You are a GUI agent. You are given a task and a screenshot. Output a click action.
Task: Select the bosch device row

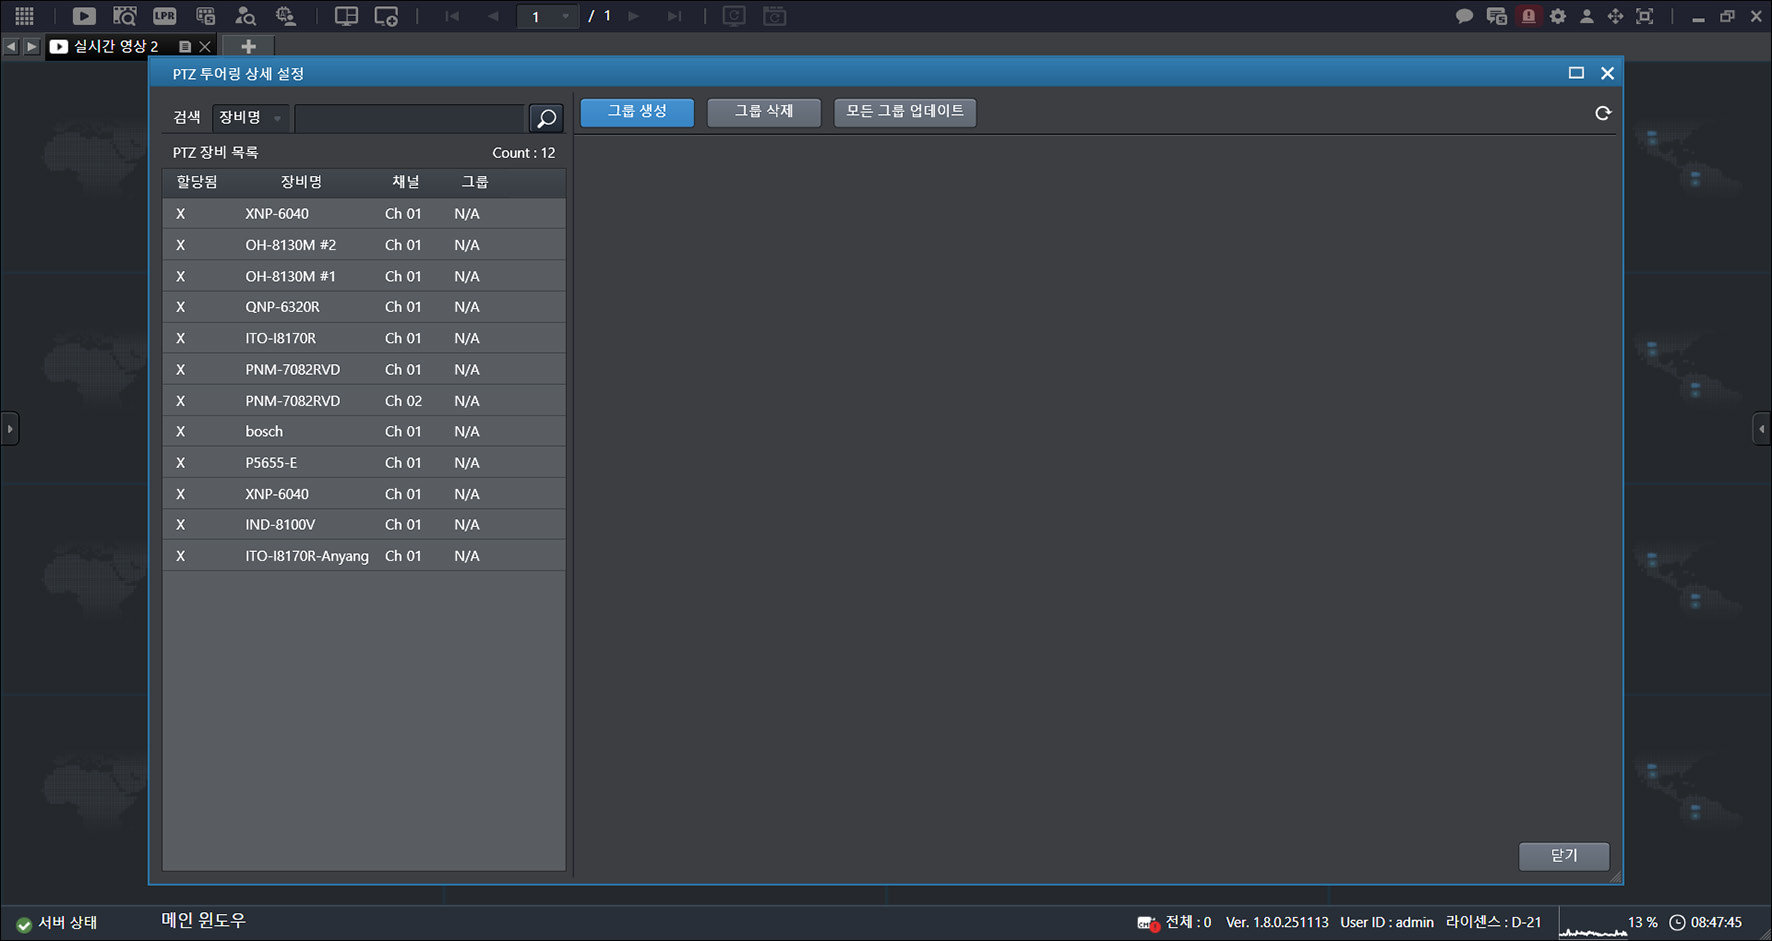(x=364, y=431)
